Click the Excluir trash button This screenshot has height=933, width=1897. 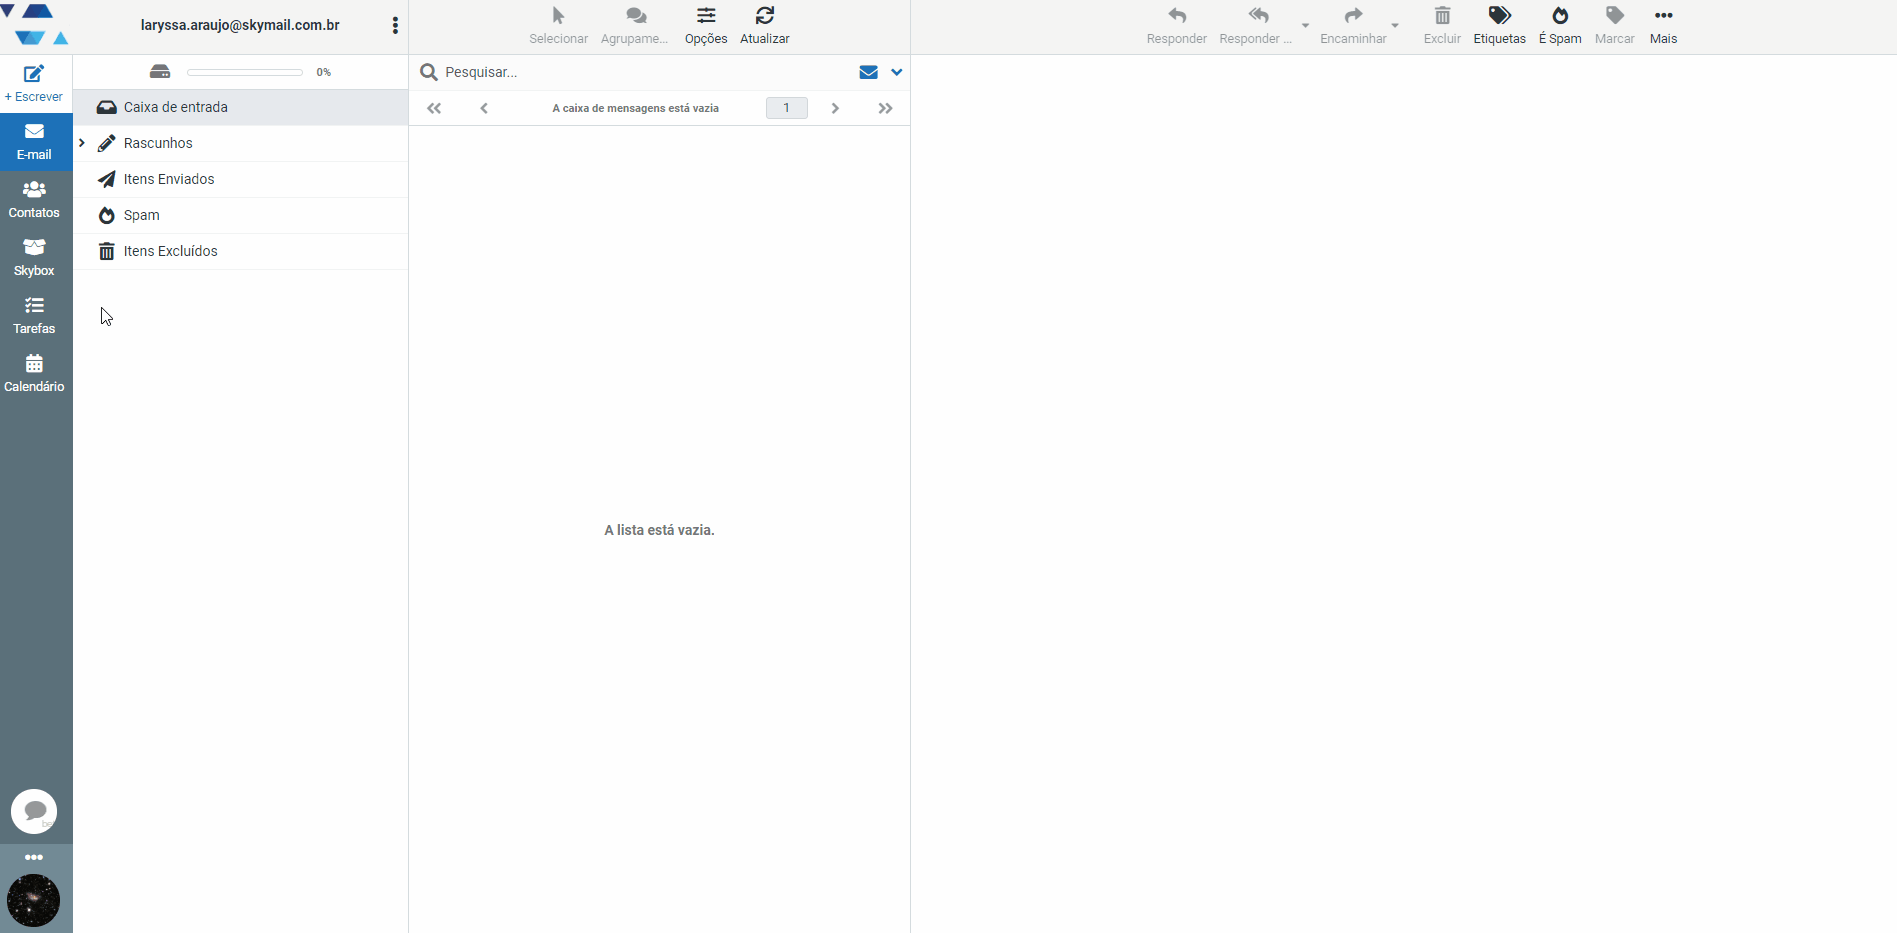(x=1442, y=26)
